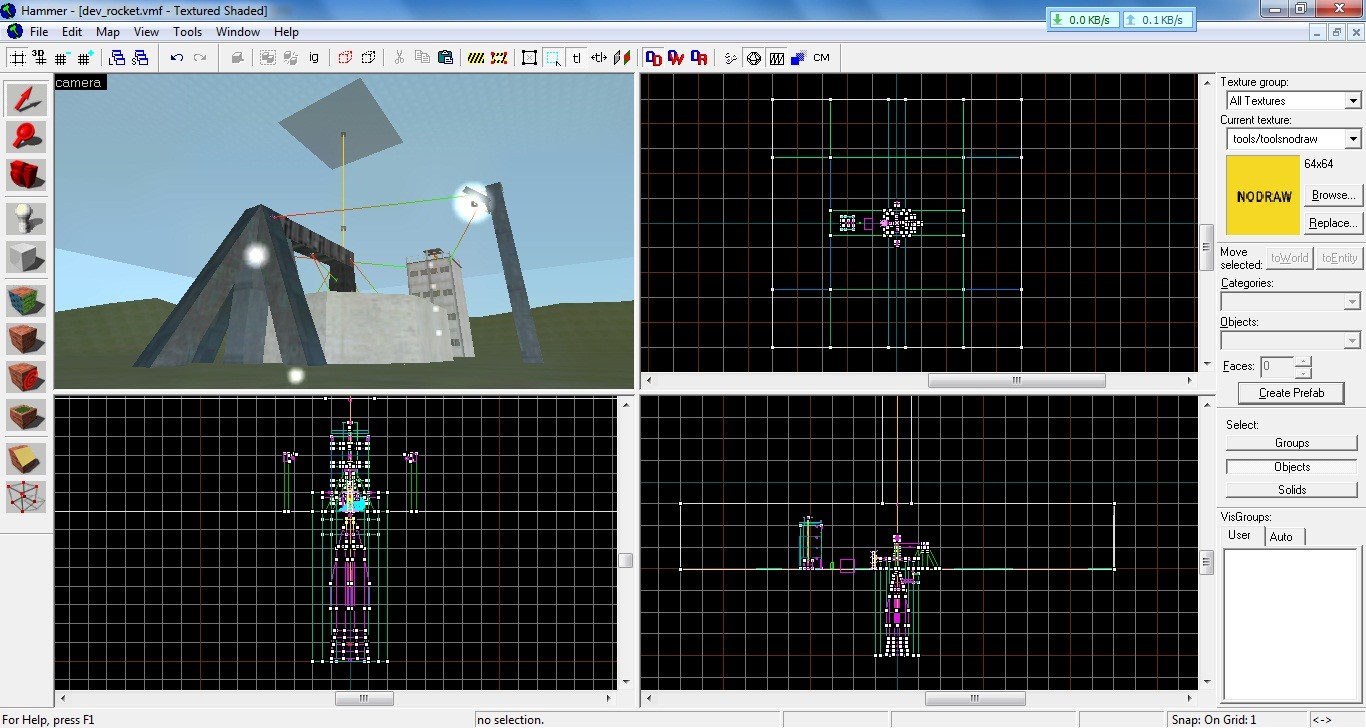The image size is (1366, 728).
Task: Activate the Magnify tool
Action: tap(27, 137)
